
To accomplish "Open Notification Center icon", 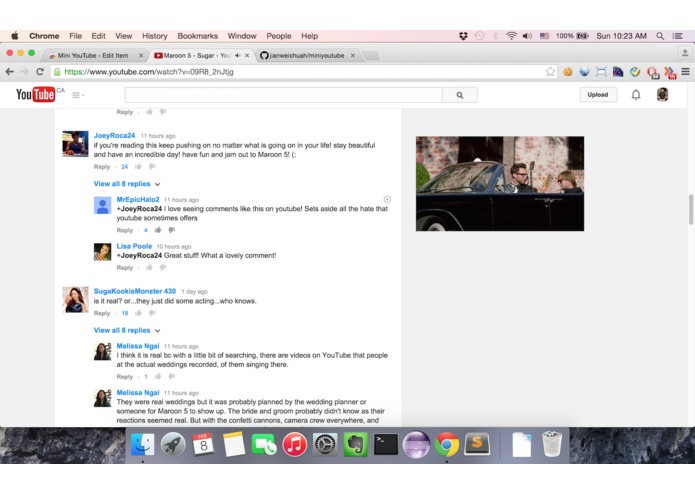I will [x=677, y=36].
